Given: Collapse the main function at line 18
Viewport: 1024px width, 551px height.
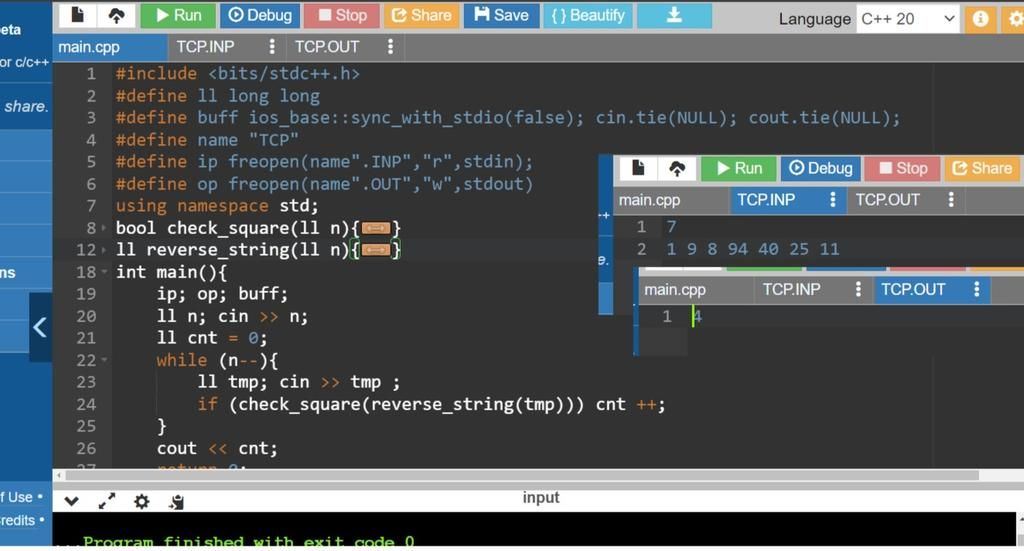Looking at the screenshot, I should tap(104, 272).
